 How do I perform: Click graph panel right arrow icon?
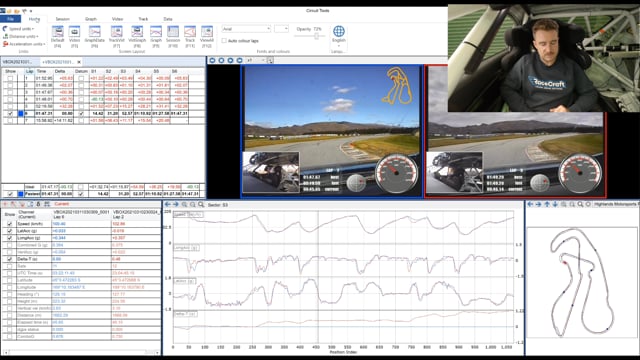coord(176,204)
